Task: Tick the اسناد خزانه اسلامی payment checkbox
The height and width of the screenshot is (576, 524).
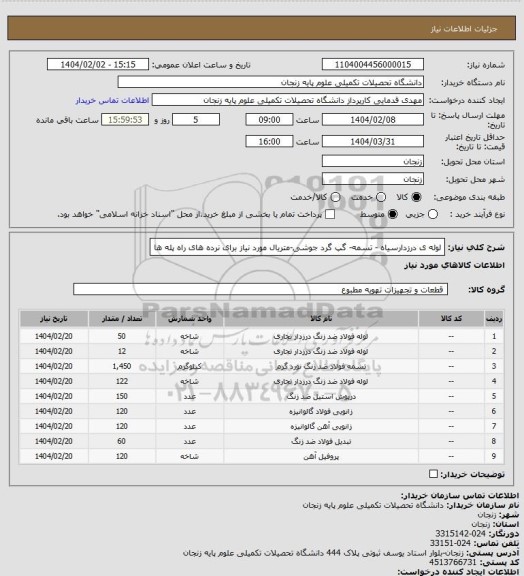Action: point(330,215)
